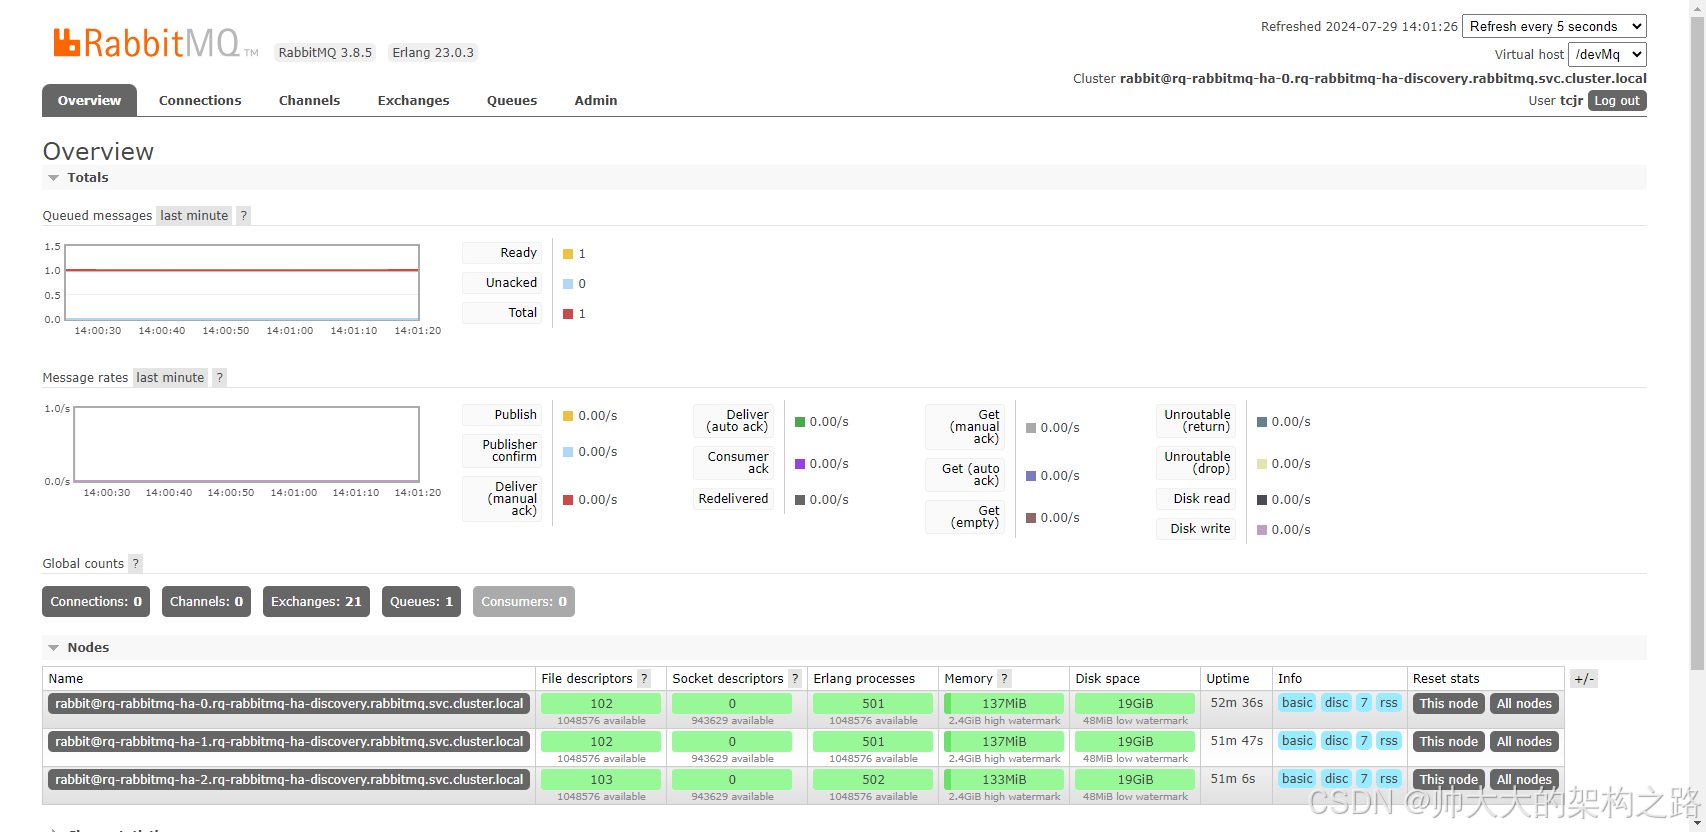
Task: Click the basic tag on ha-1 row
Action: click(x=1297, y=741)
